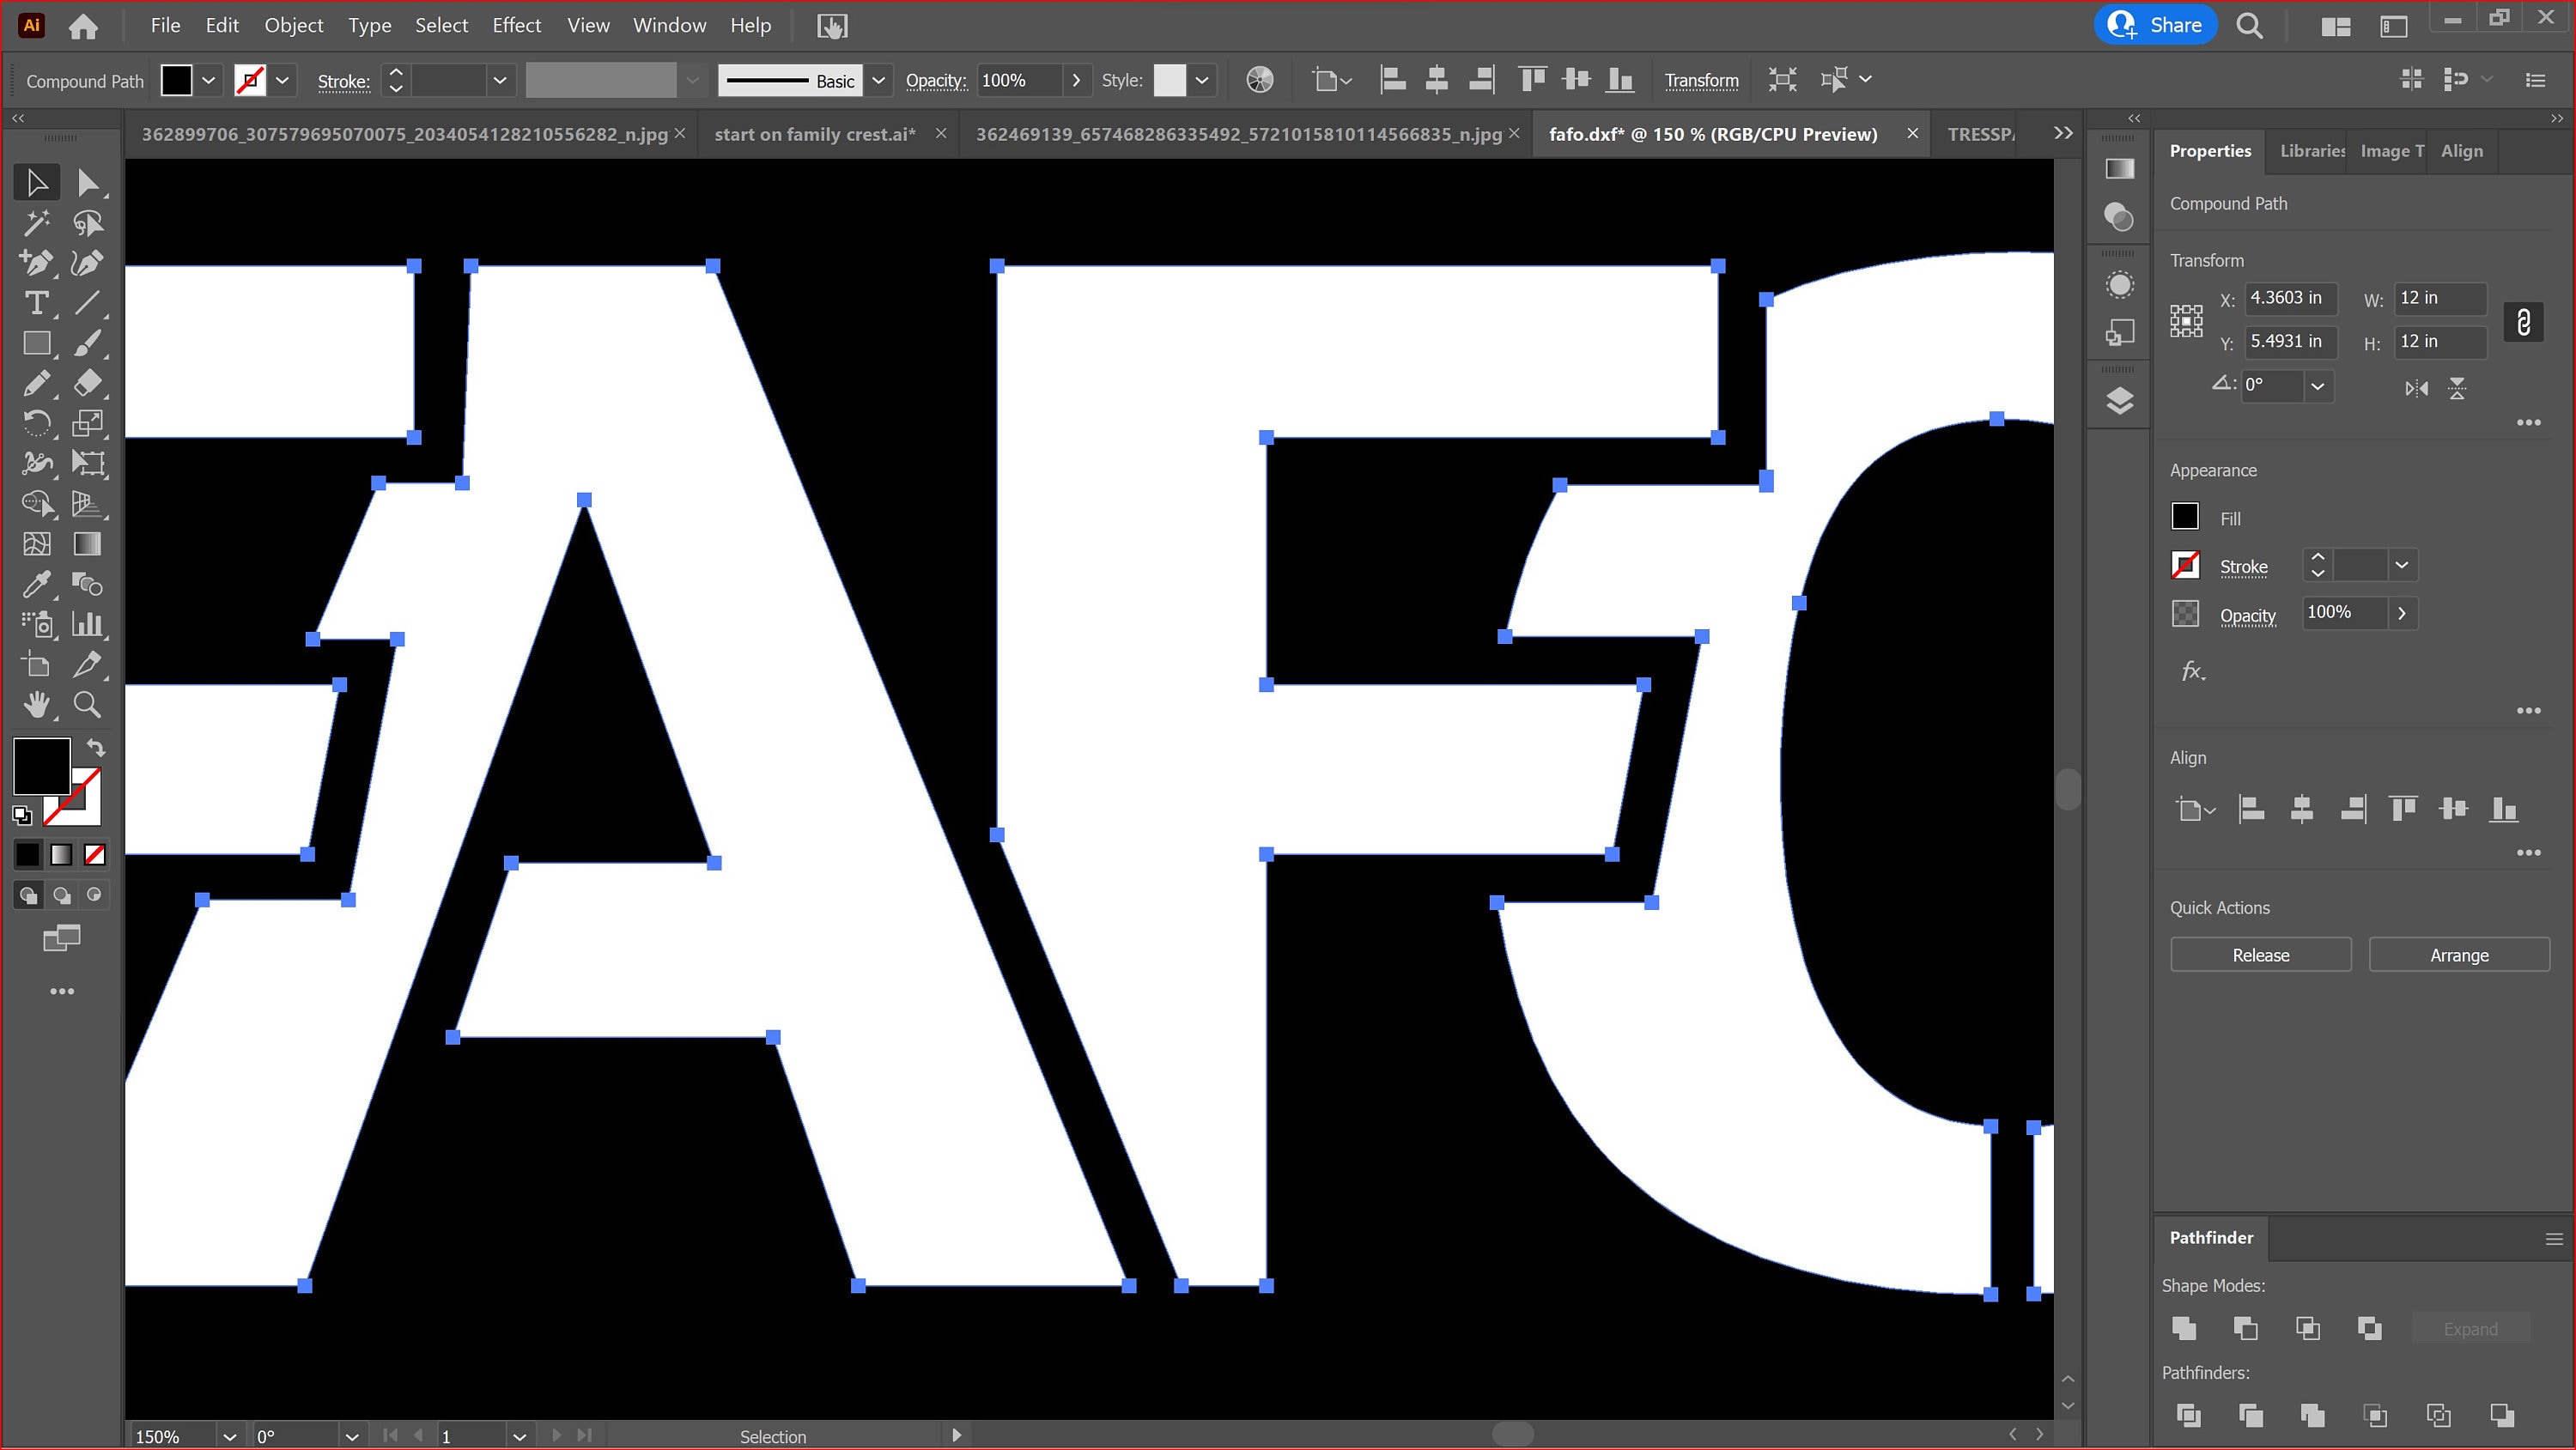Open the Style dropdown in the control bar
Image resolution: width=2576 pixels, height=1450 pixels.
[1201, 80]
